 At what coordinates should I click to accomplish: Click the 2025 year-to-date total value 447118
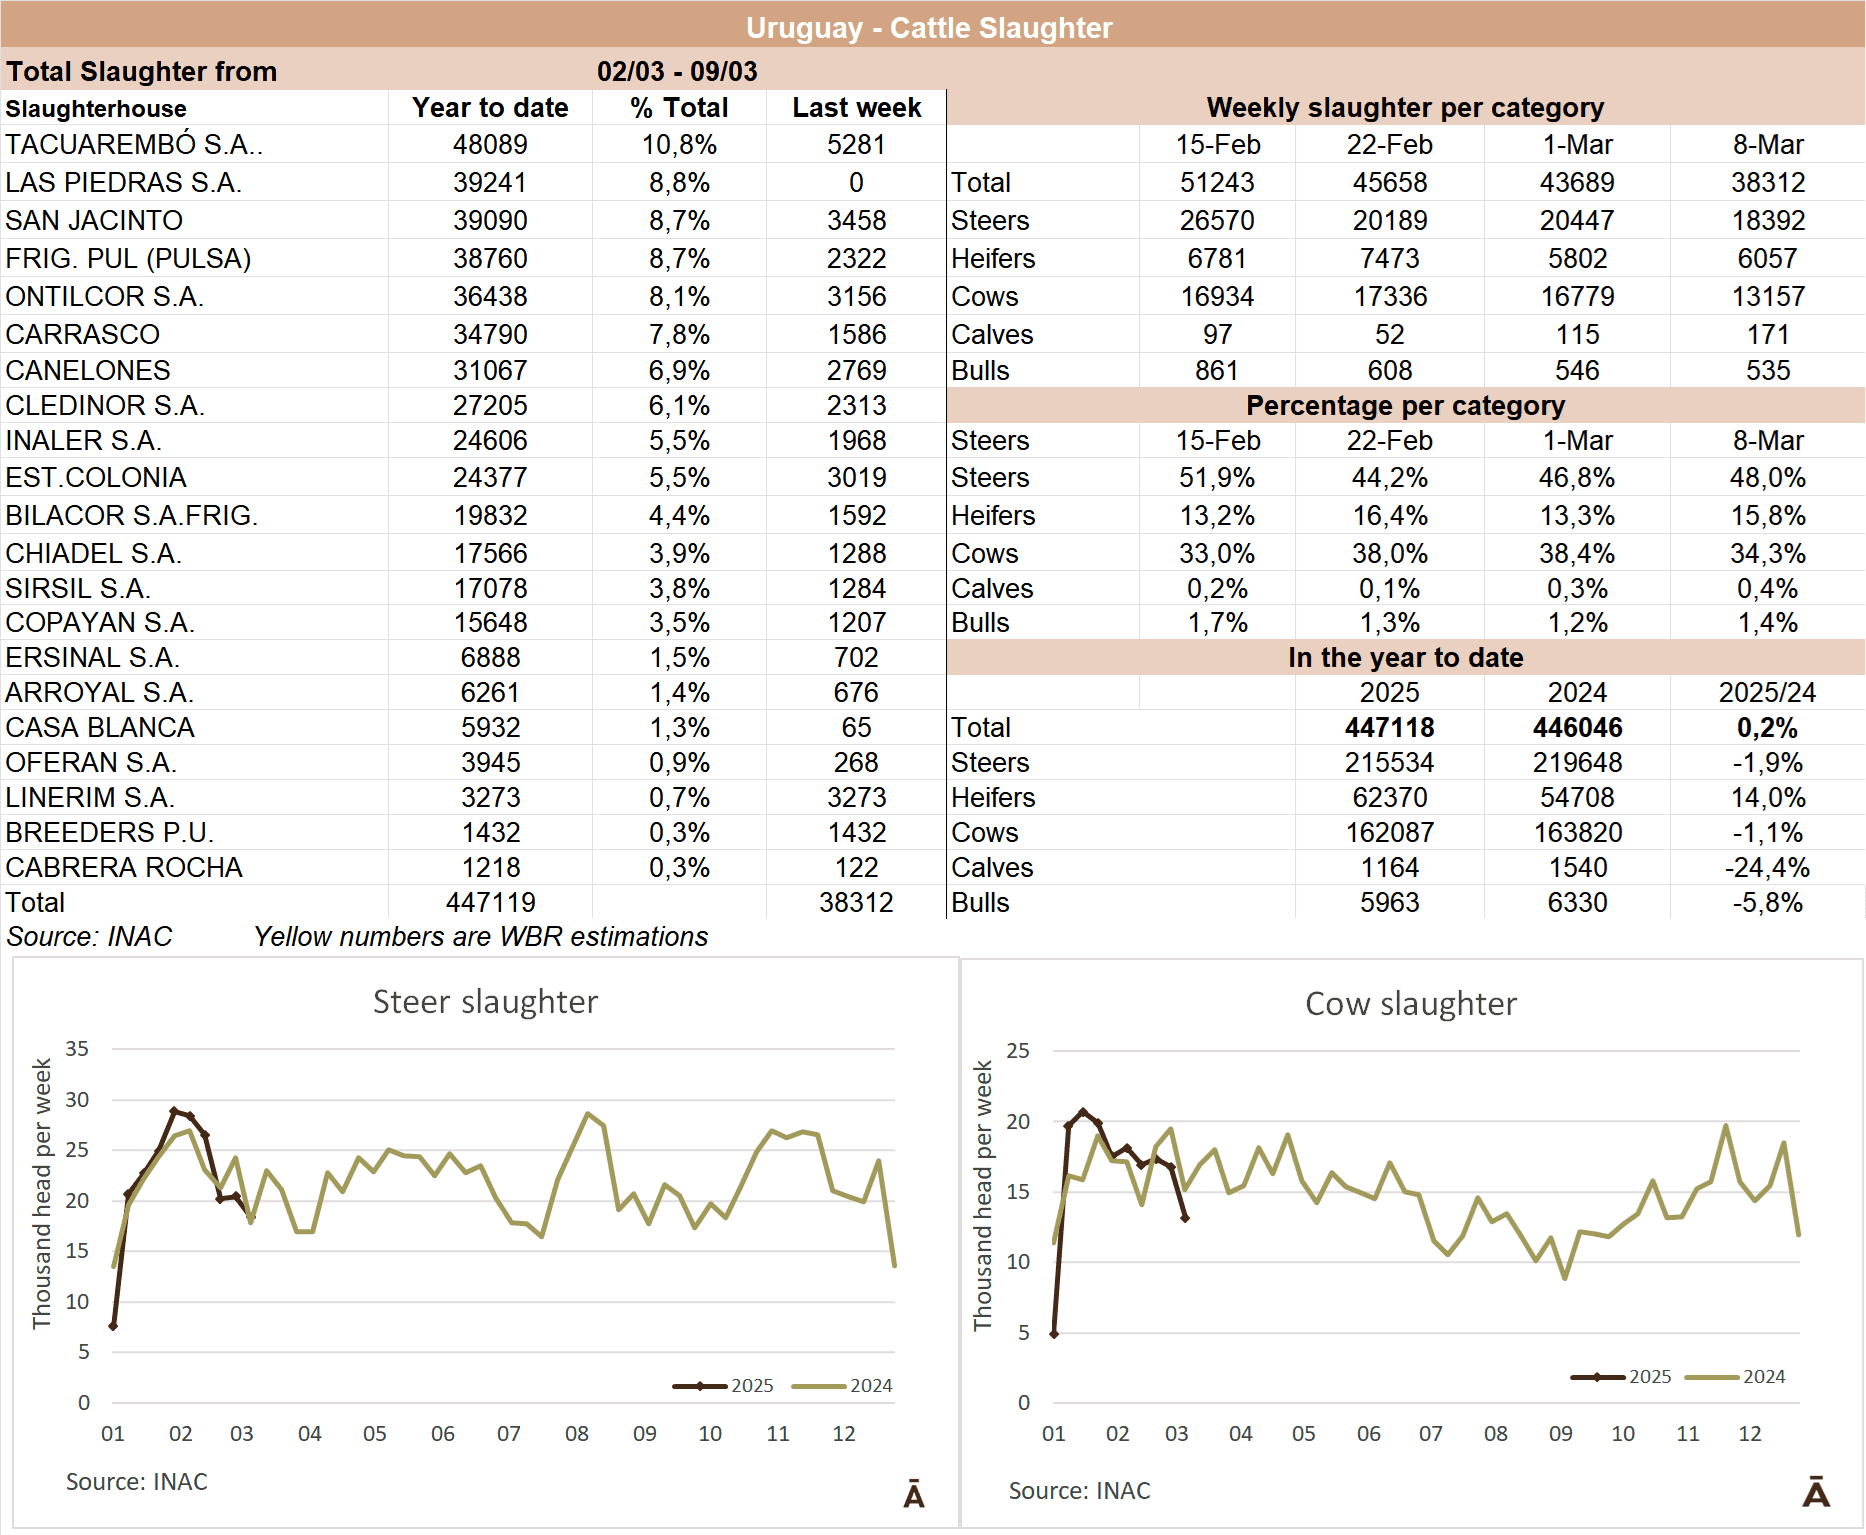coord(1389,728)
